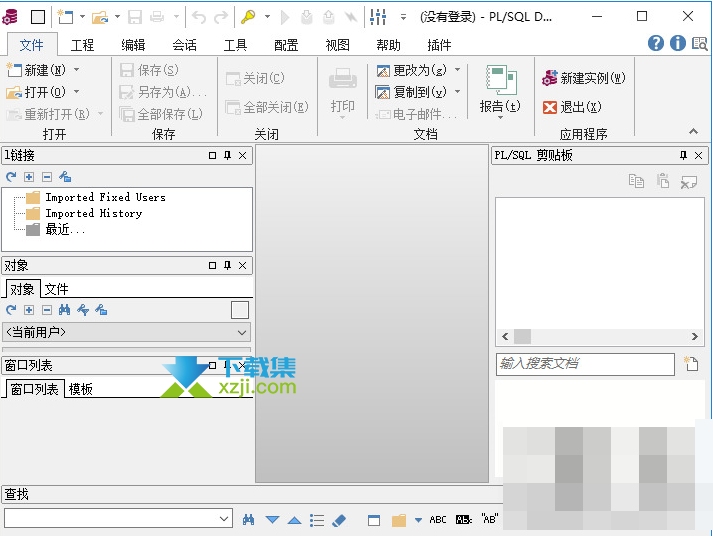Open the preferences sliders icon in title bar

(x=378, y=17)
